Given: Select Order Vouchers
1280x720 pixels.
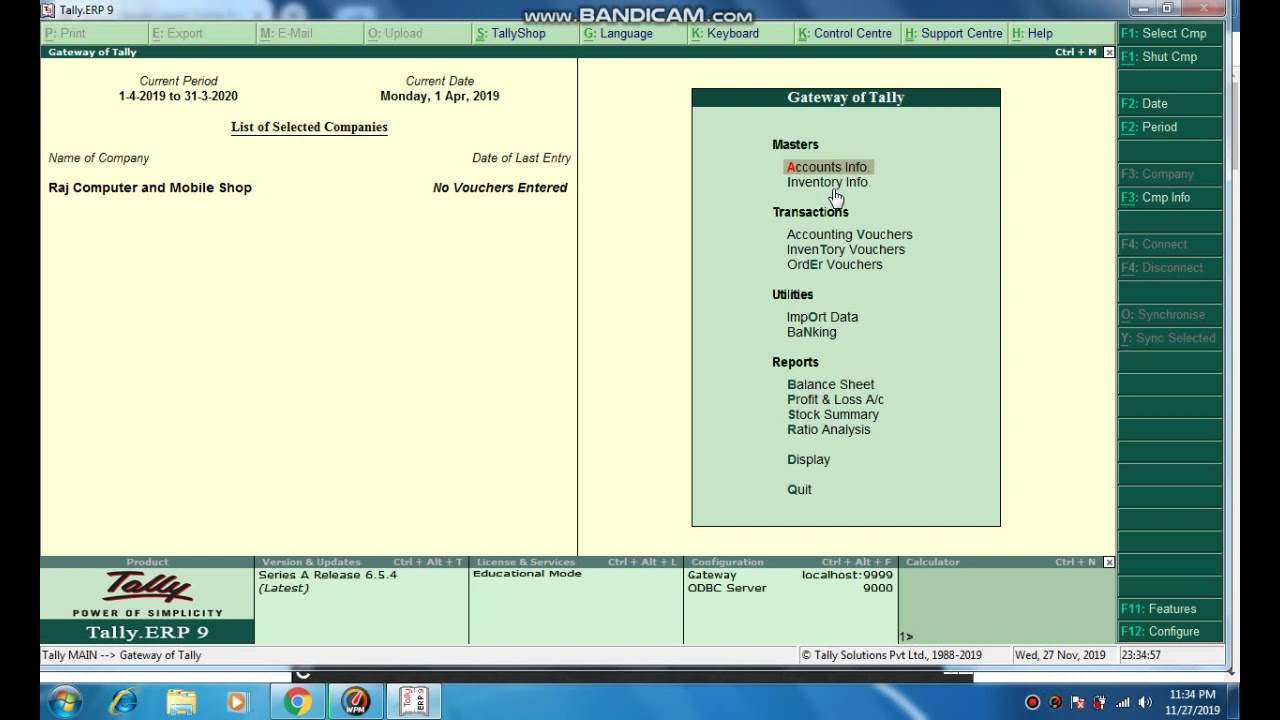Looking at the screenshot, I should [x=834, y=265].
